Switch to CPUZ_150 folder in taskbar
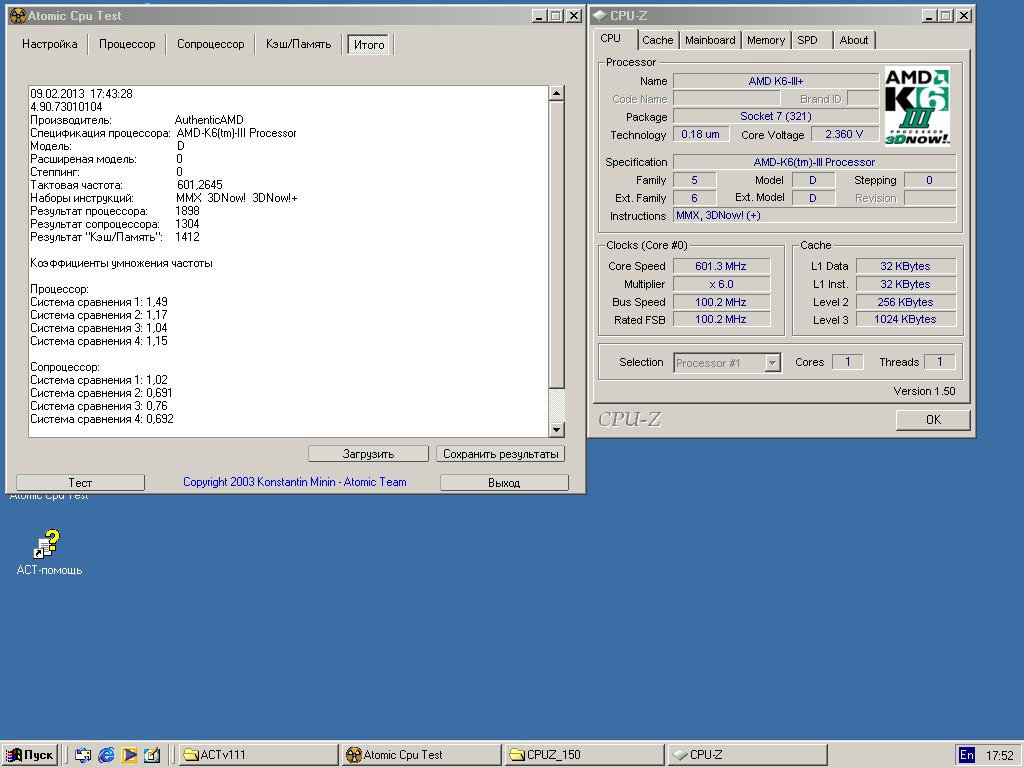This screenshot has height=768, width=1024. pyautogui.click(x=584, y=755)
